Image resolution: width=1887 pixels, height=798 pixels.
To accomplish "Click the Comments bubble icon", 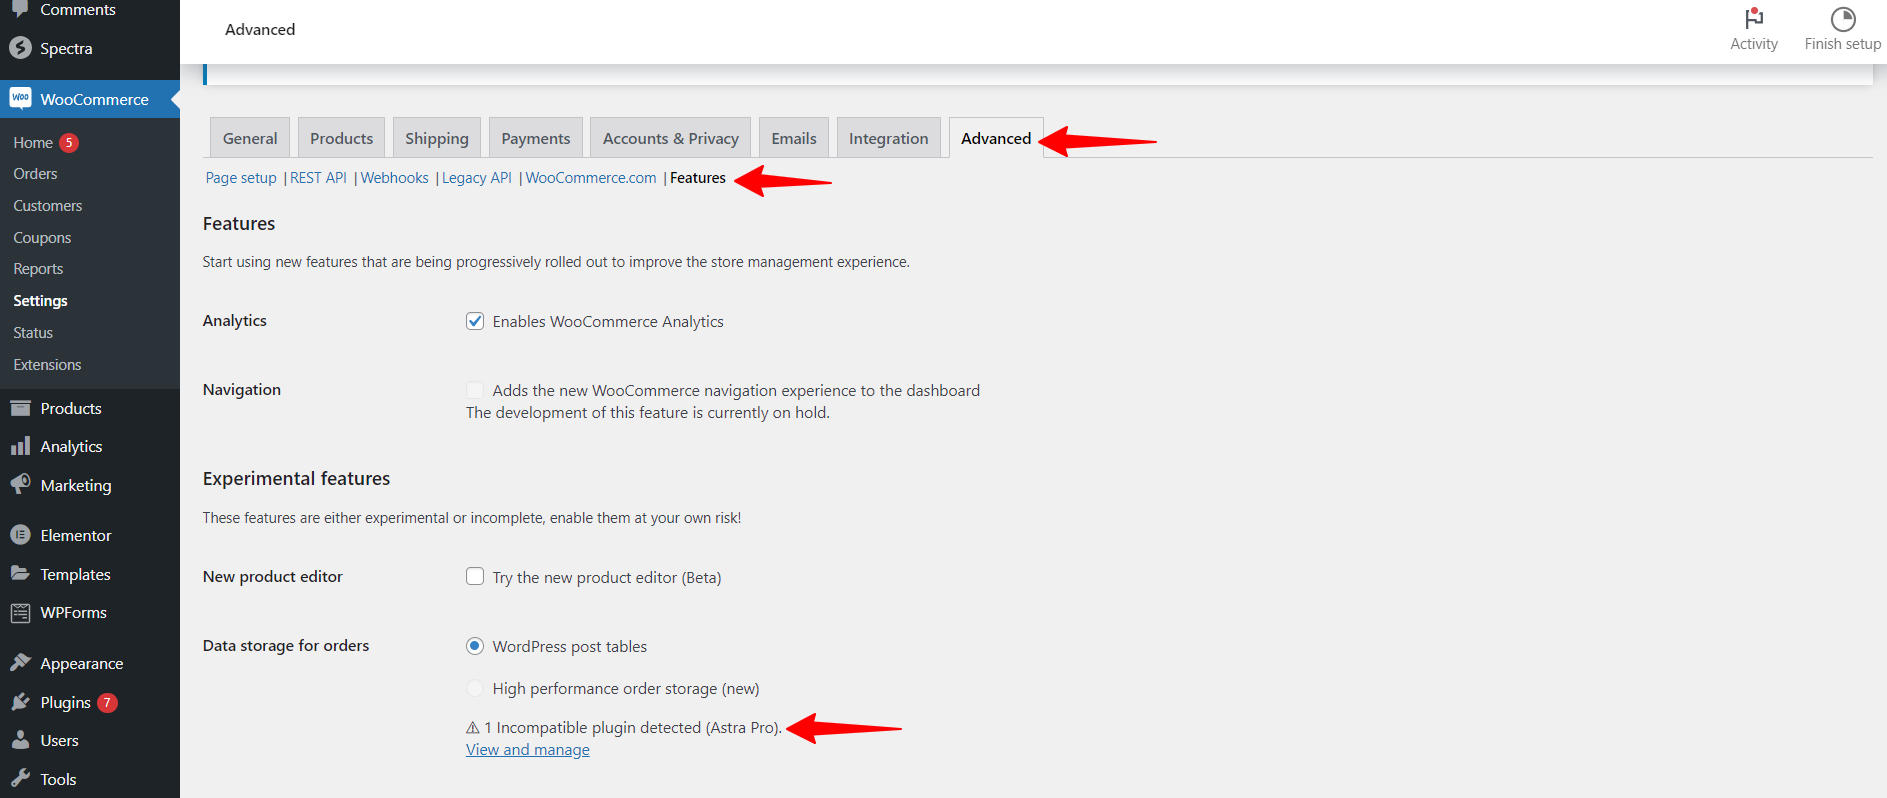I will click(20, 9).
